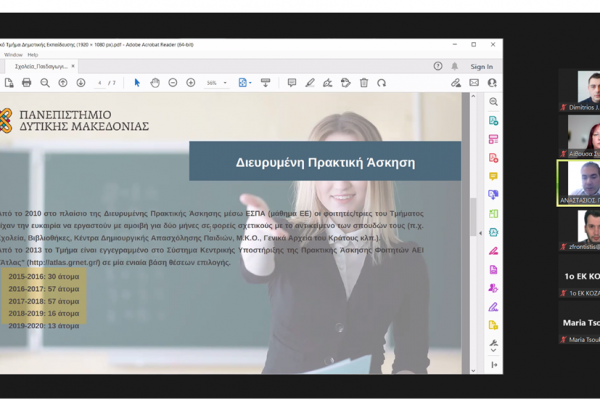This screenshot has width=600, height=400.
Task: Click the scrollbar down arrow at document bottom
Action: pos(473,371)
